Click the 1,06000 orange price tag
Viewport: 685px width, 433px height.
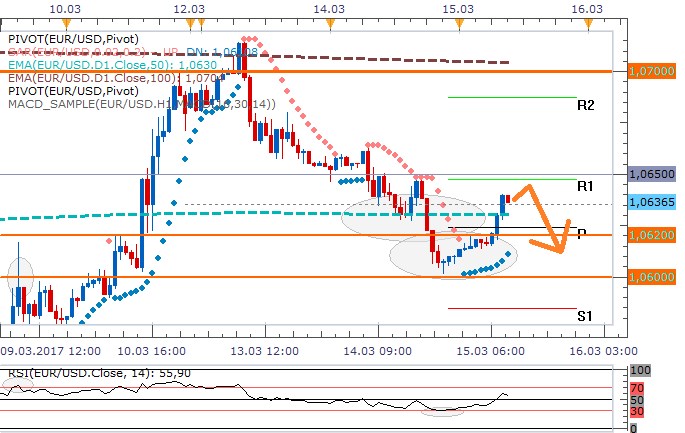(x=651, y=277)
